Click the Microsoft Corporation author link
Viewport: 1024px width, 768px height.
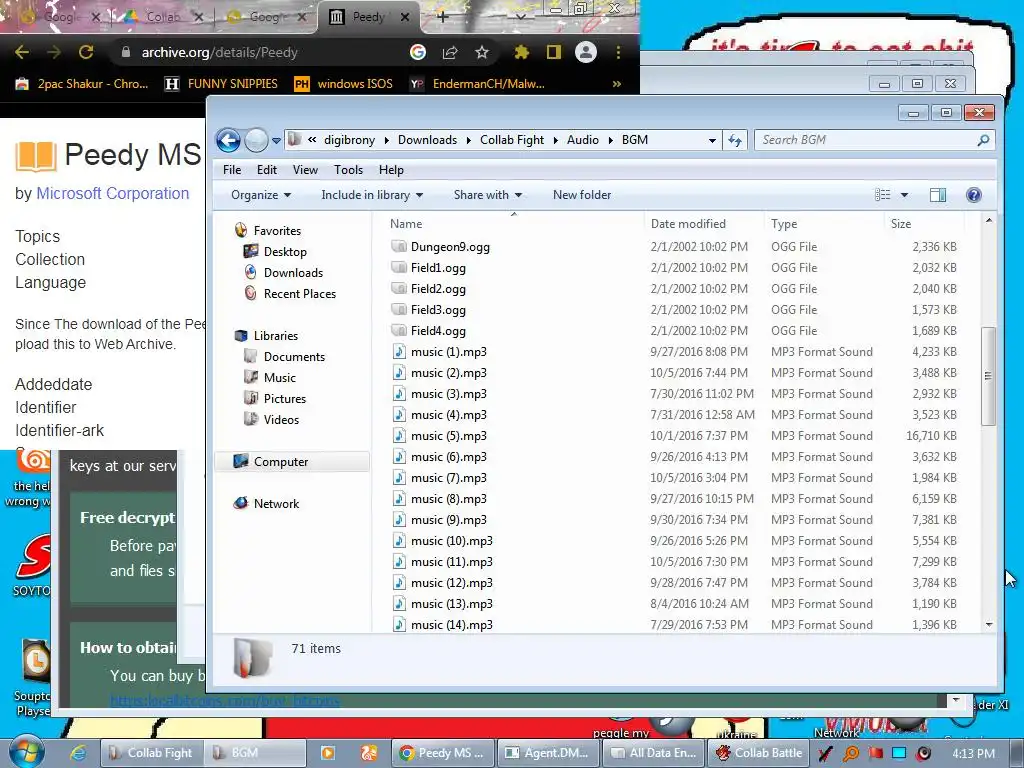pyautogui.click(x=112, y=193)
